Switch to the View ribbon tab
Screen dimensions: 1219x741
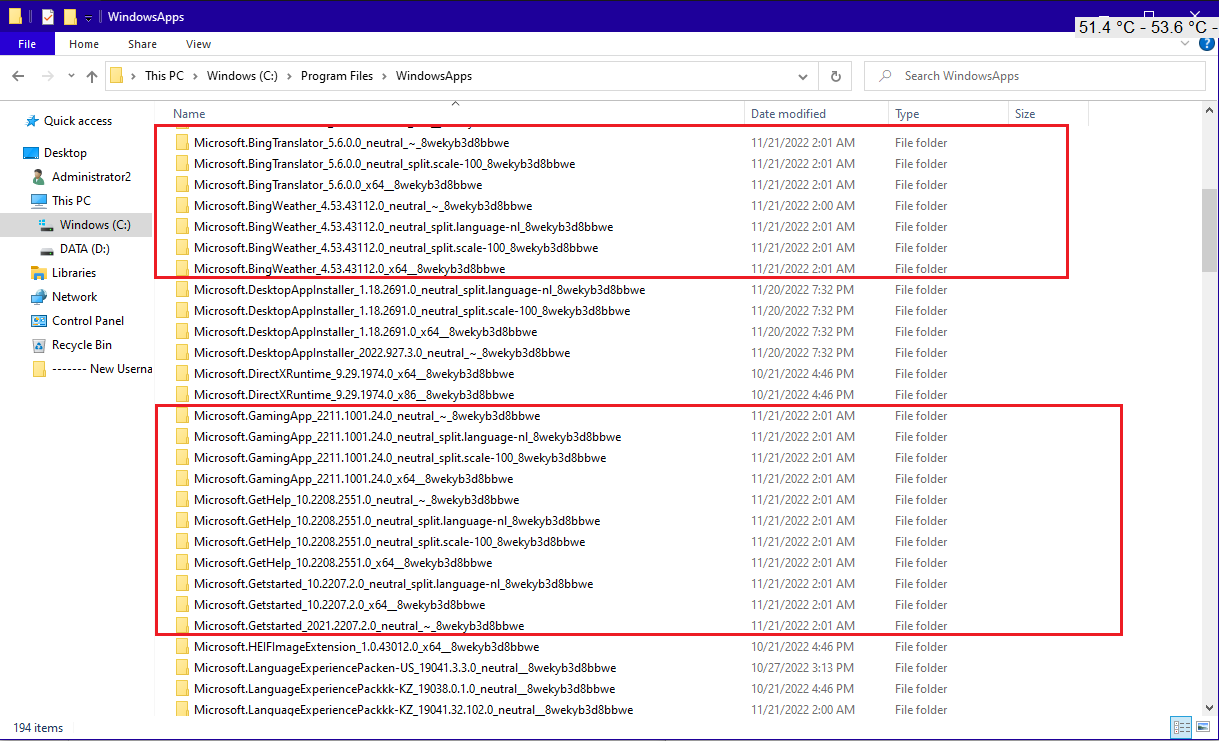[x=198, y=44]
